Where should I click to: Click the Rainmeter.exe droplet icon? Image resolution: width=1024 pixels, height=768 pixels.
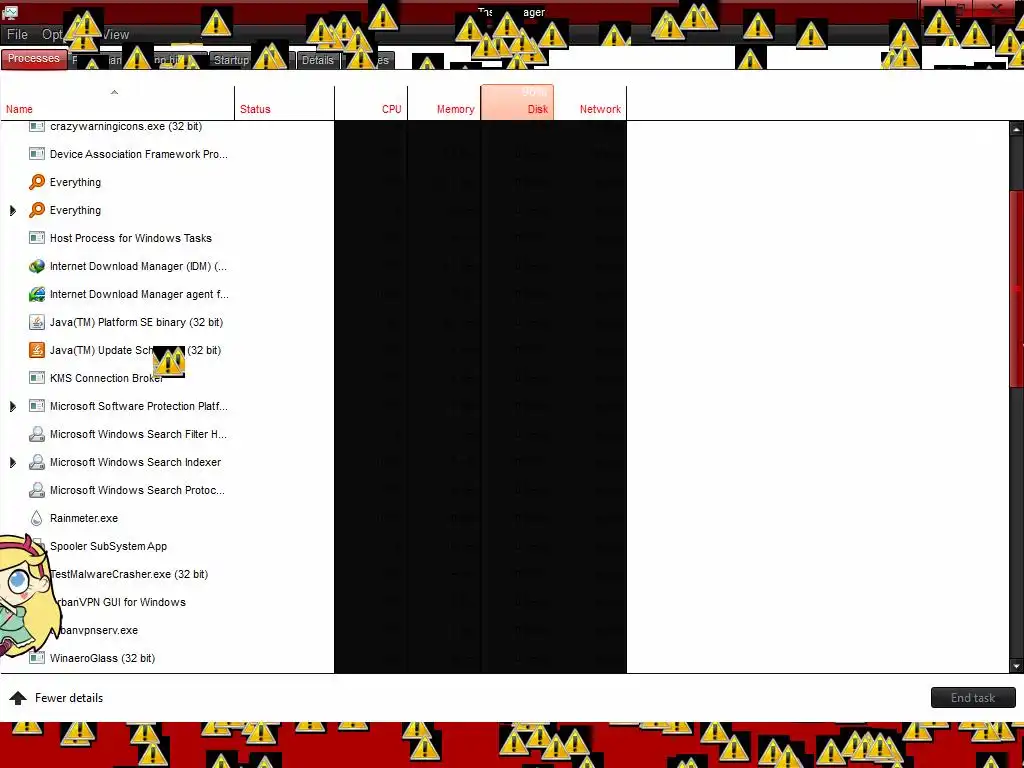pyautogui.click(x=37, y=519)
